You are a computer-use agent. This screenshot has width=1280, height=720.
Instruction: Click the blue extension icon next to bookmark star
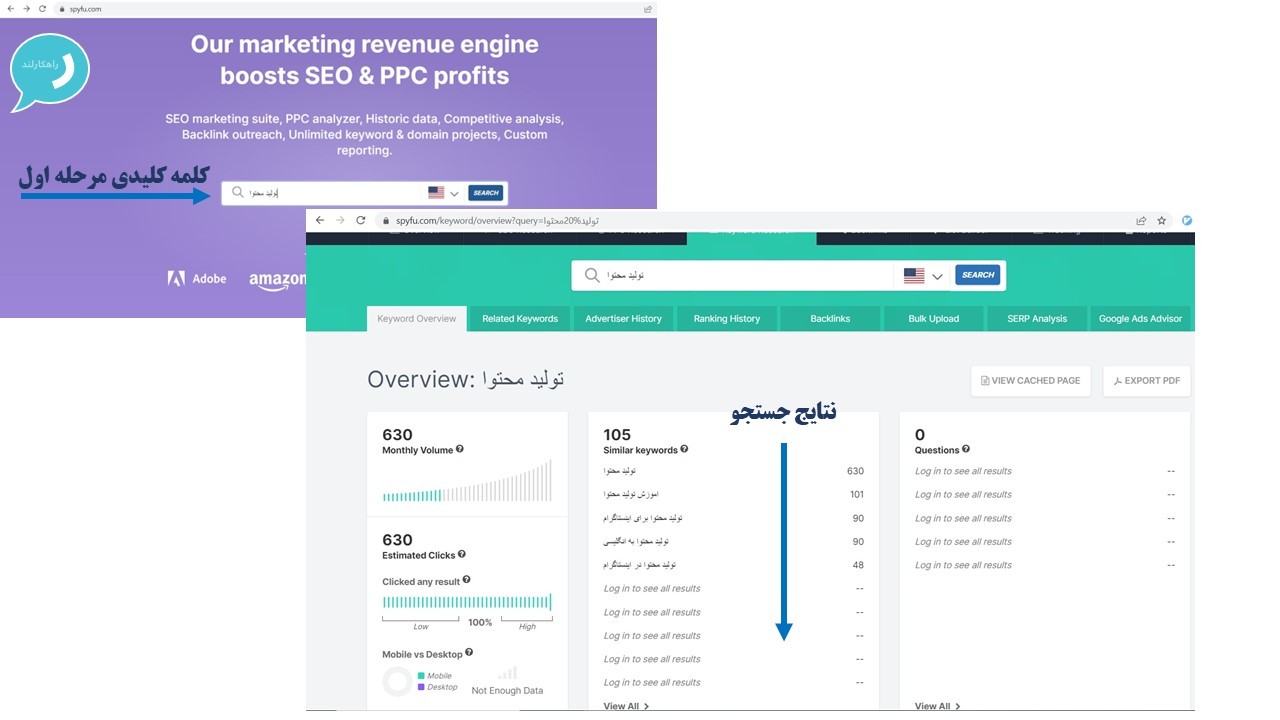tap(1187, 221)
